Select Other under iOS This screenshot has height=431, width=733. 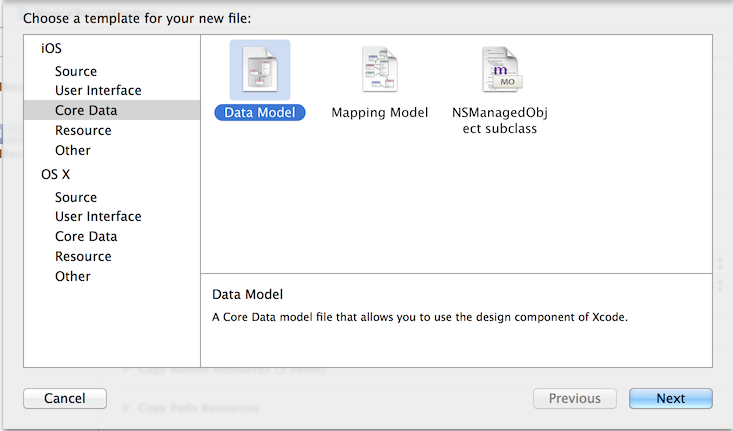(72, 151)
